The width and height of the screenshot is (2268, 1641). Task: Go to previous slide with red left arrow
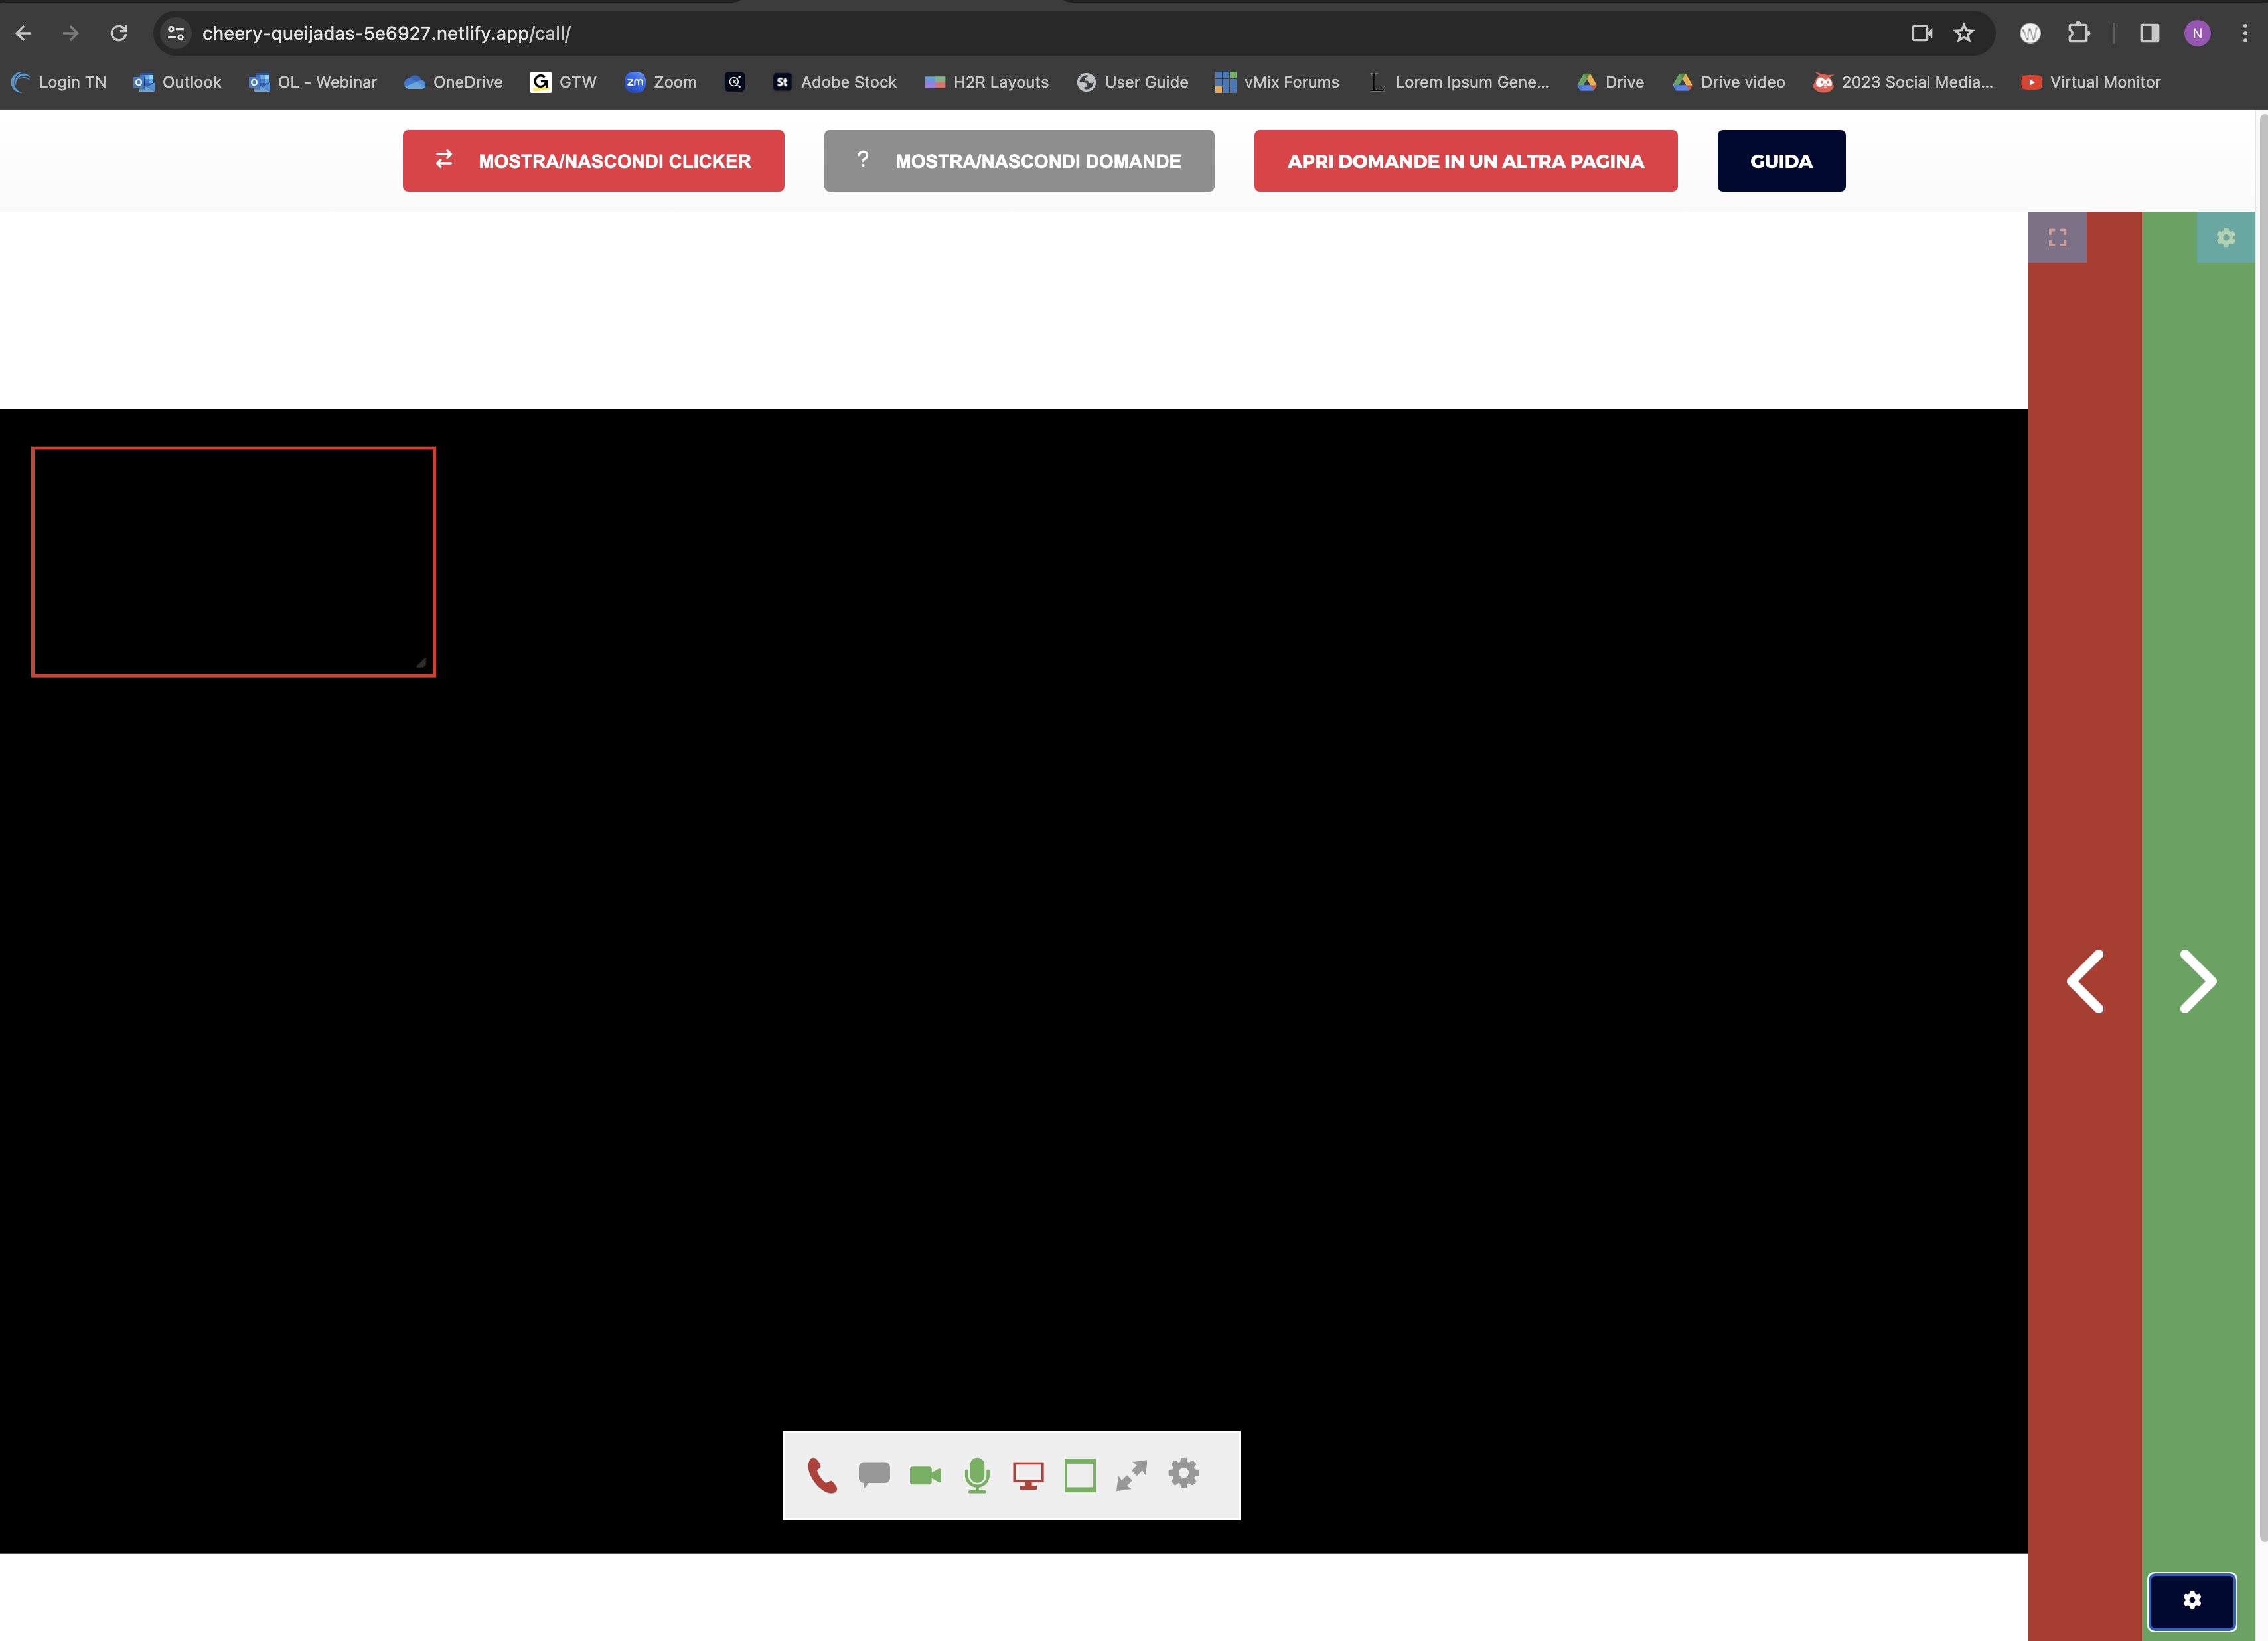[2085, 981]
